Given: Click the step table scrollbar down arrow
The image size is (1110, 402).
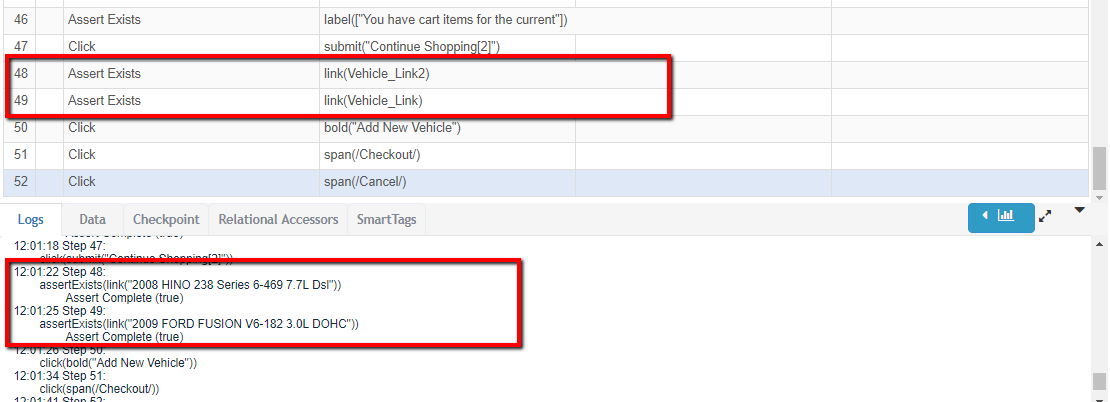Looking at the screenshot, I should (1099, 196).
